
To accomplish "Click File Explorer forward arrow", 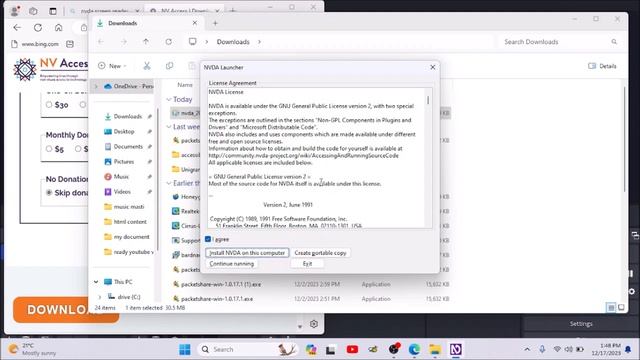I will pyautogui.click(x=124, y=42).
